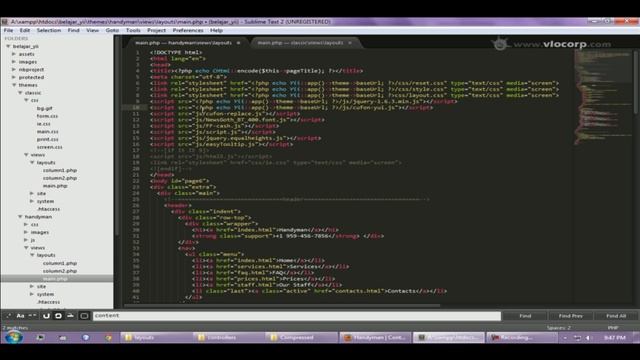
Task: Open the File menu
Action: tap(8, 30)
